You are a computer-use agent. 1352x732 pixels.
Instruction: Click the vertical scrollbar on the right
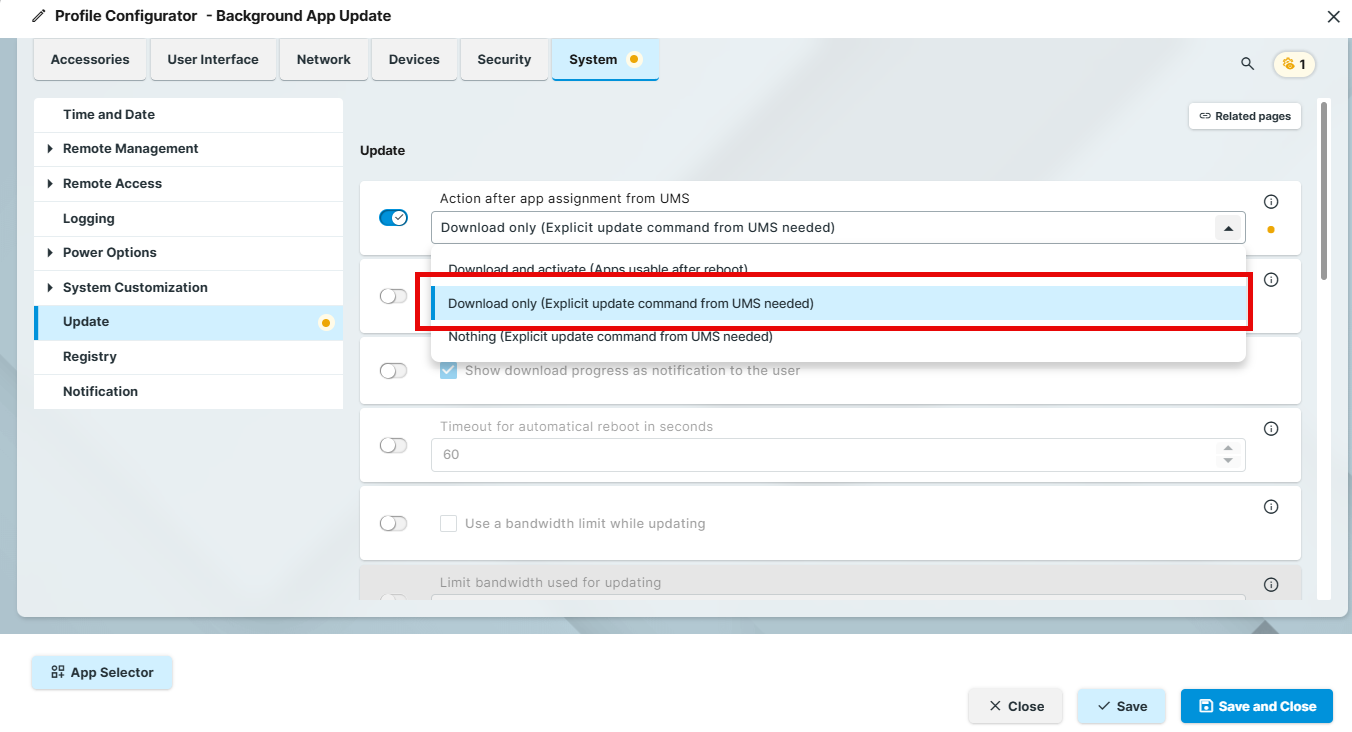tap(1324, 190)
